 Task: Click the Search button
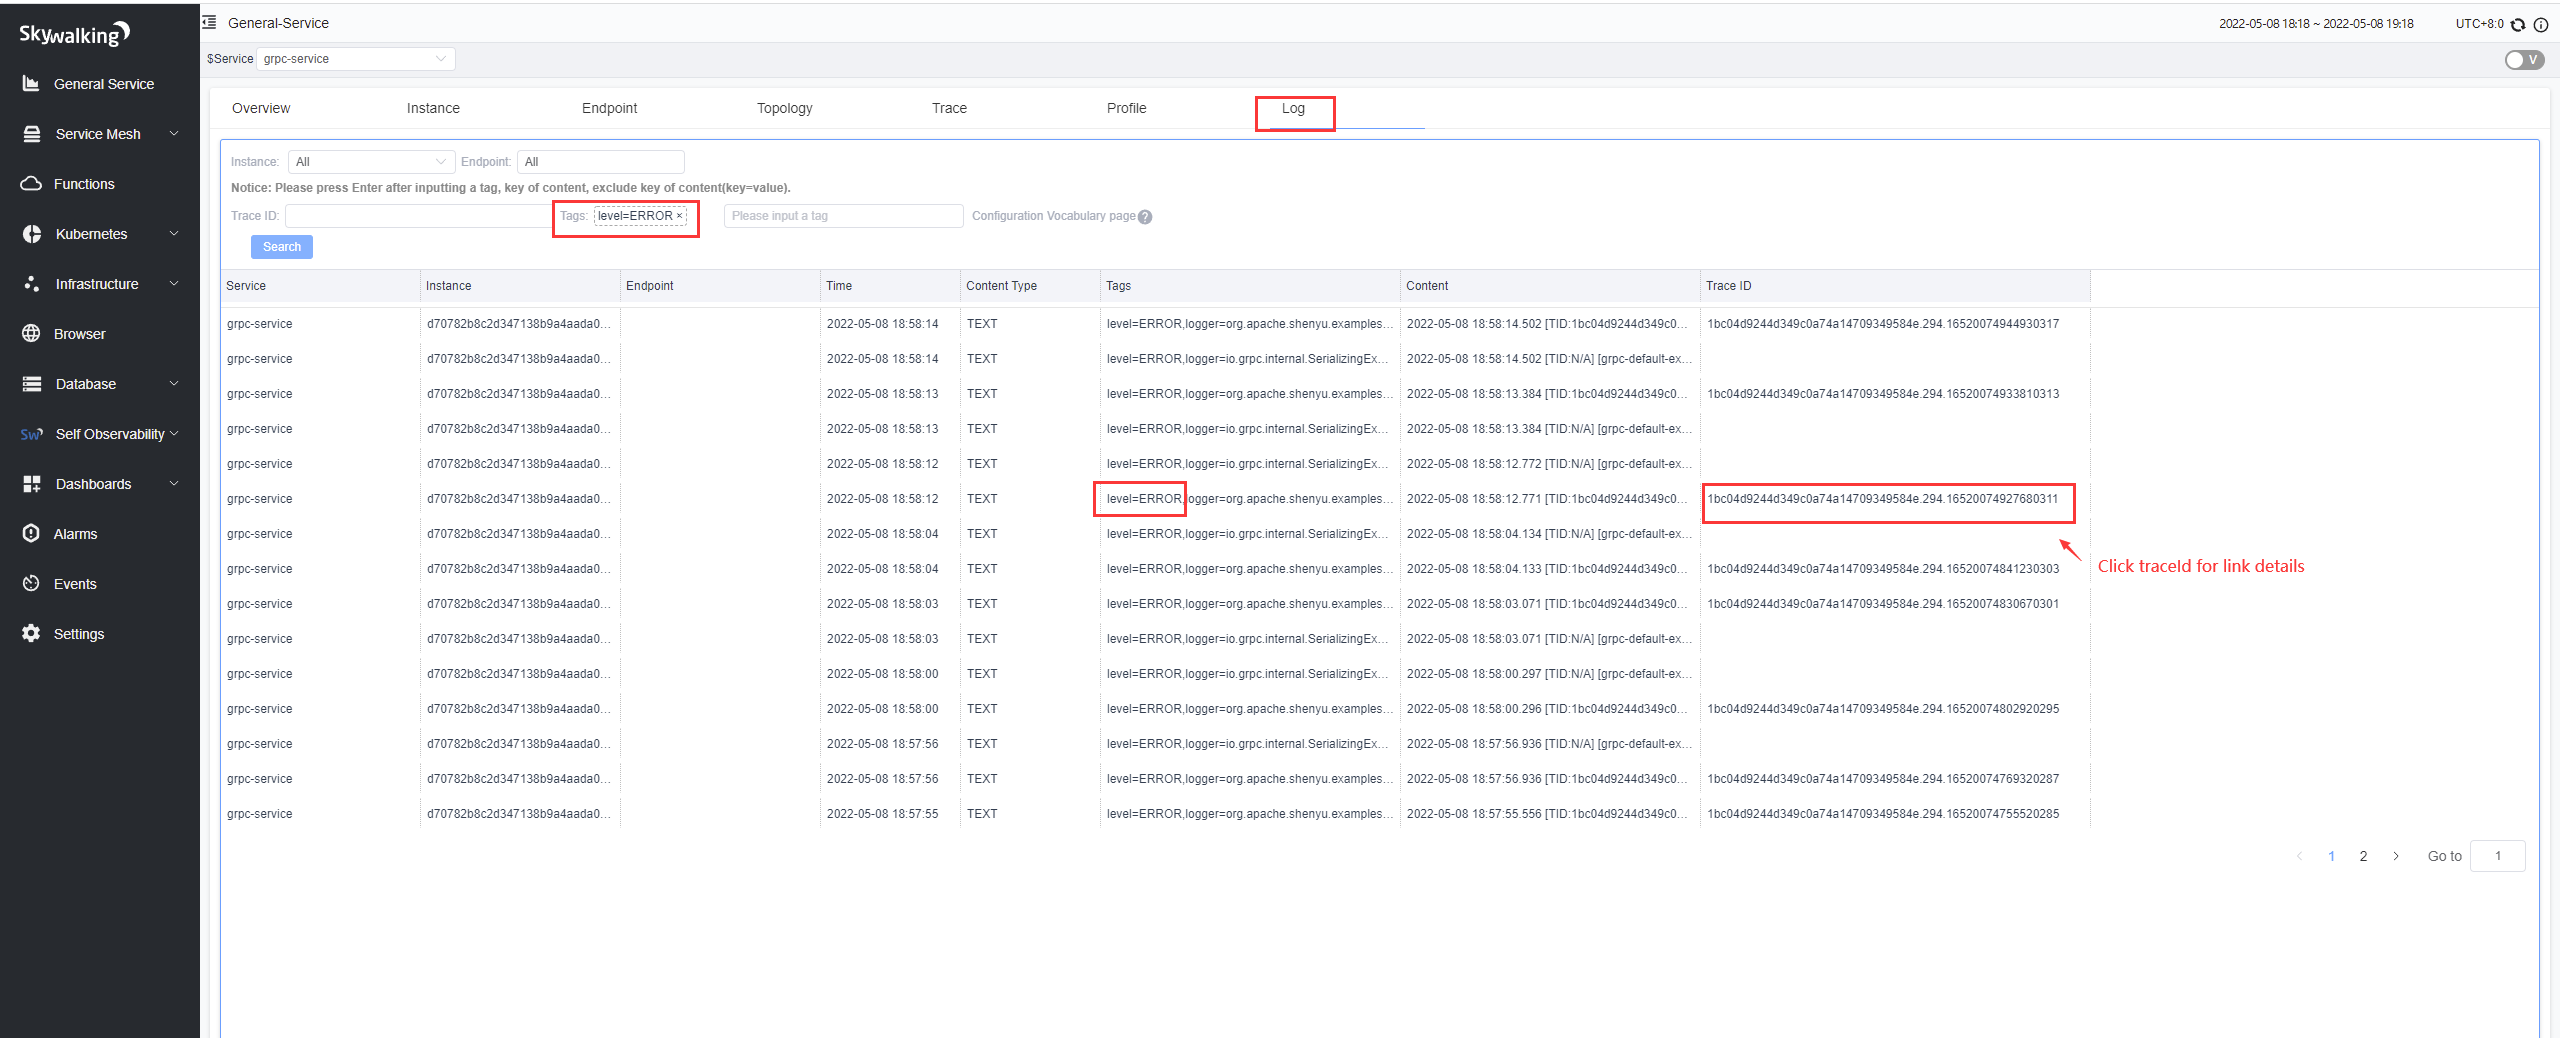tap(281, 247)
